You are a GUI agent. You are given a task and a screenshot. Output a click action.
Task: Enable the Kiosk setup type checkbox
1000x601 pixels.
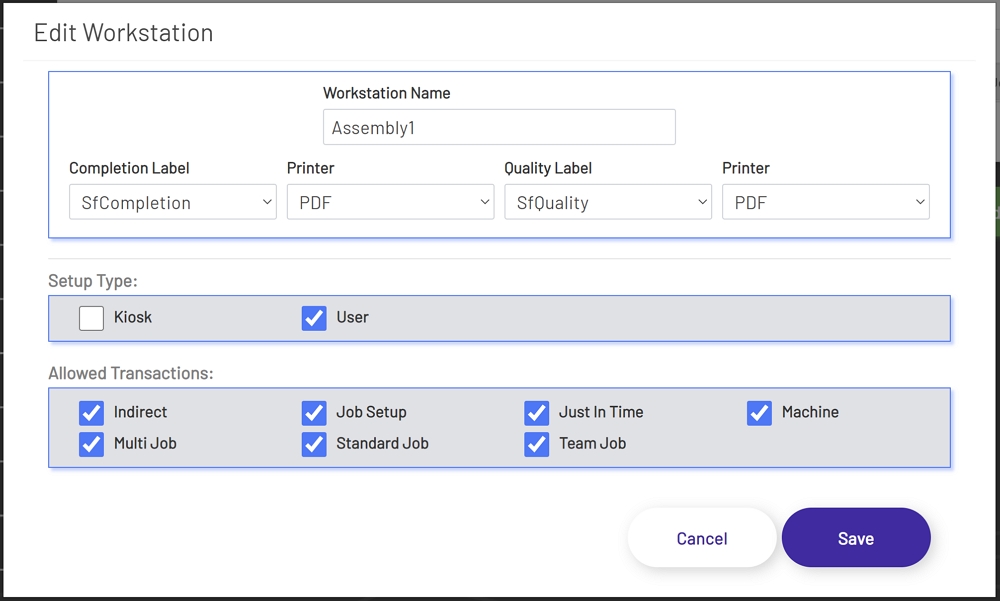tap(91, 318)
